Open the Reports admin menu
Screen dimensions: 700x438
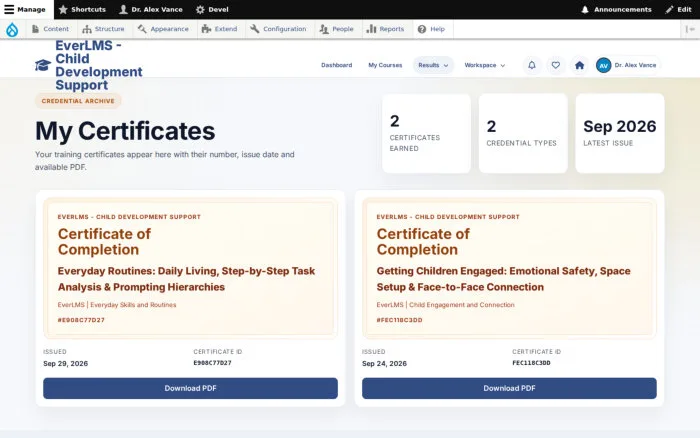point(385,29)
